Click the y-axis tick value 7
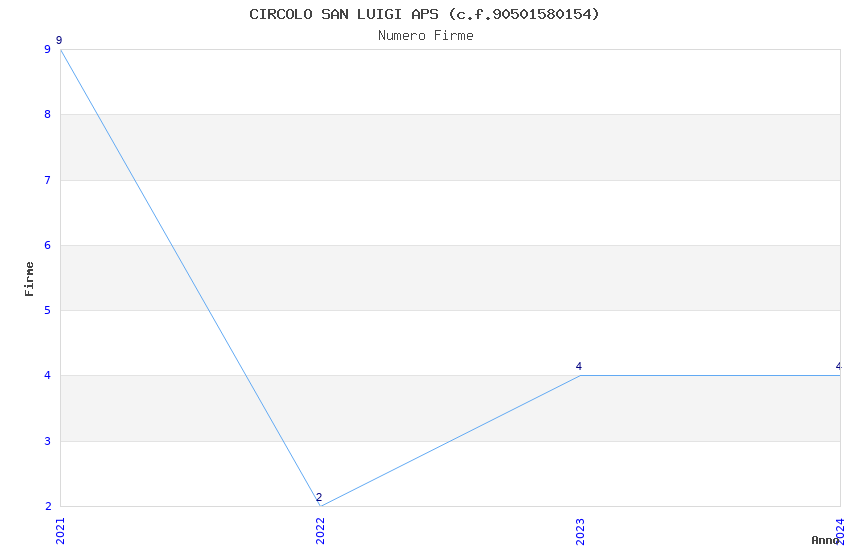Viewport: 850px width, 550px height. [48, 180]
